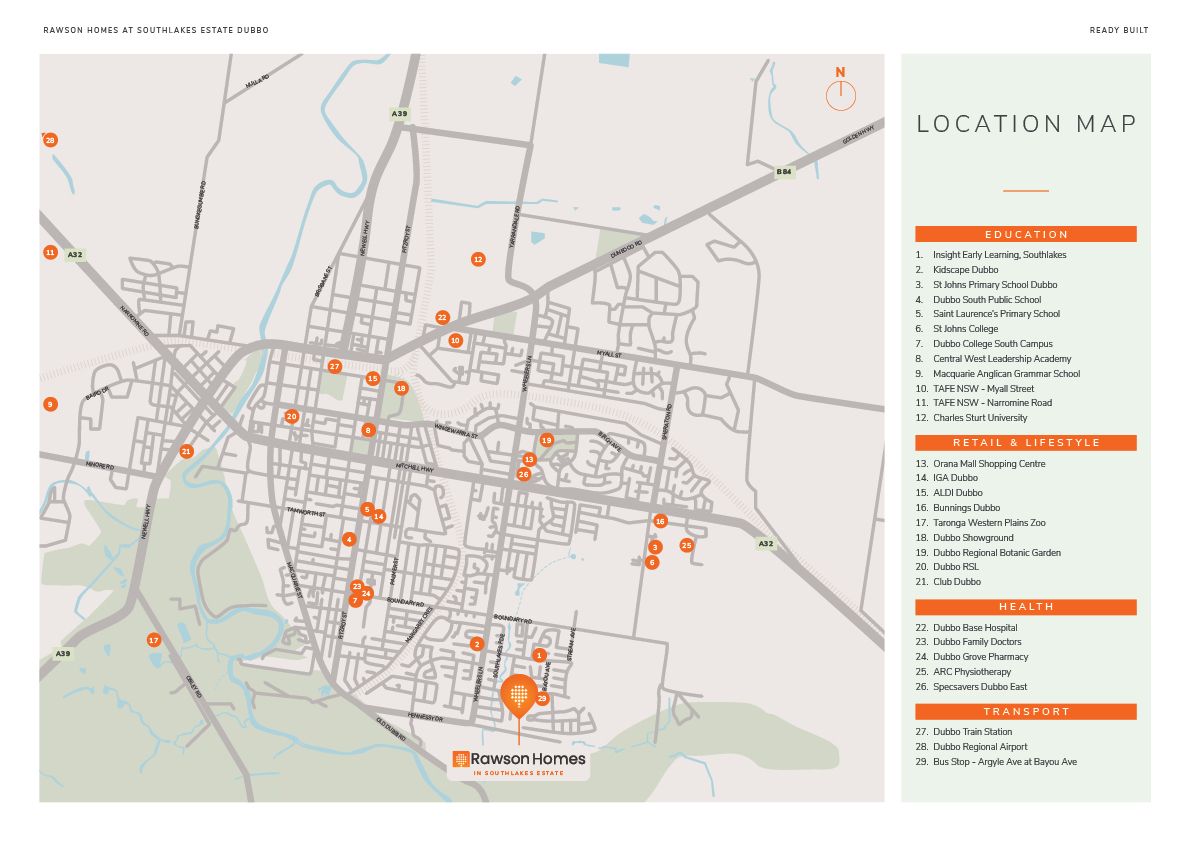Click marker 12 for Charles Sturt University

[478, 260]
